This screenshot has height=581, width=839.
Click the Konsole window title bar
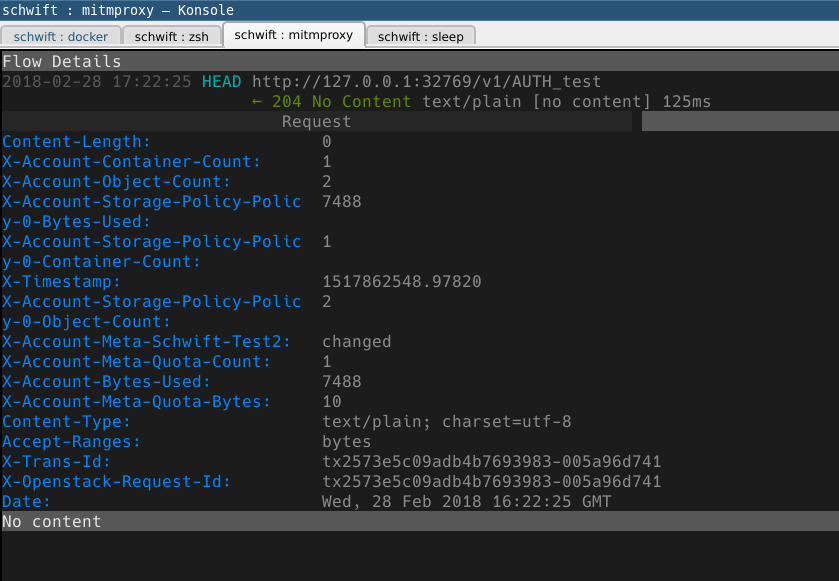[x=420, y=10]
